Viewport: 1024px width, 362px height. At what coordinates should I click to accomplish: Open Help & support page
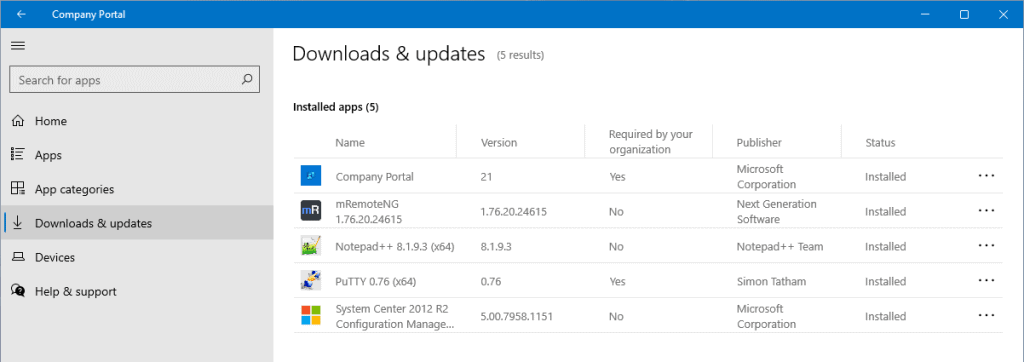click(x=136, y=291)
